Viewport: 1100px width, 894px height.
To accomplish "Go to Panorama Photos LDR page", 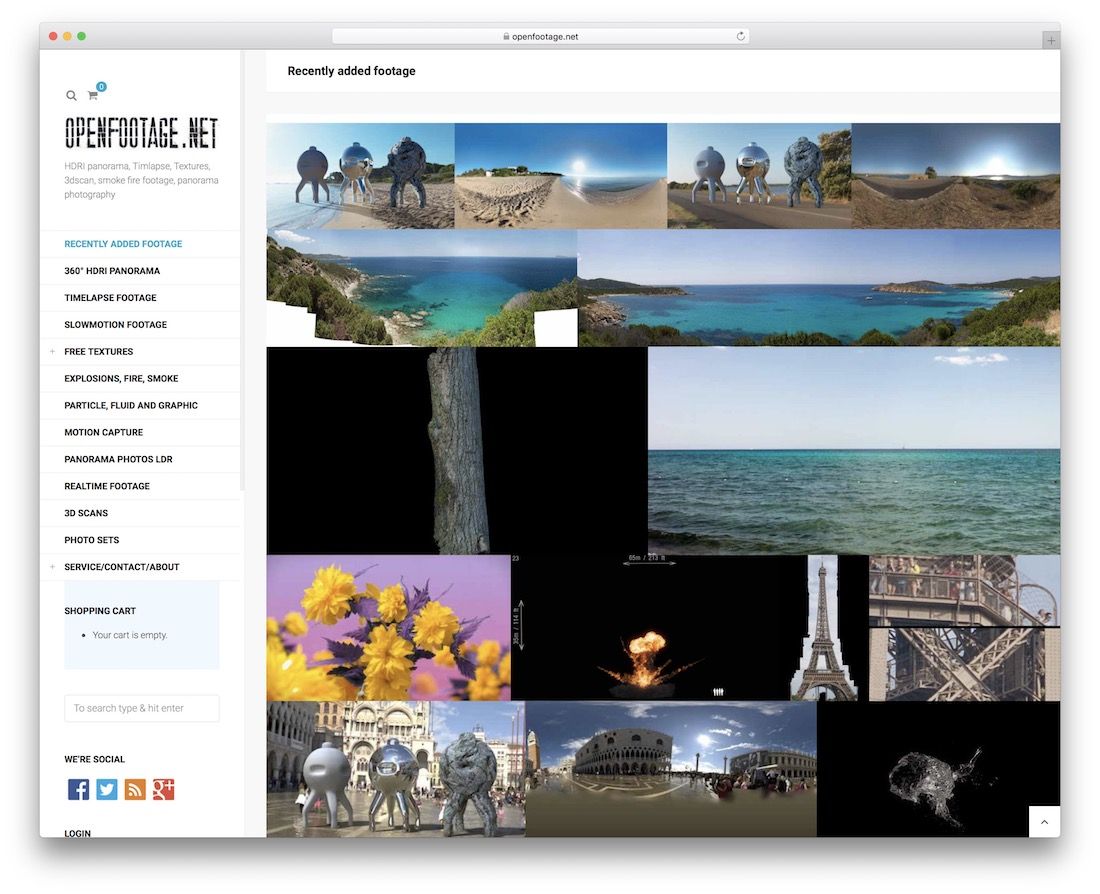I will pyautogui.click(x=119, y=459).
